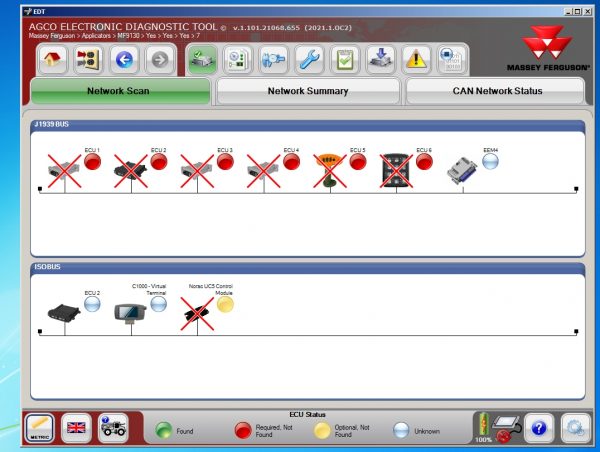Click the red Required, Not Found legend
This screenshot has height=452, width=600.
[243, 431]
